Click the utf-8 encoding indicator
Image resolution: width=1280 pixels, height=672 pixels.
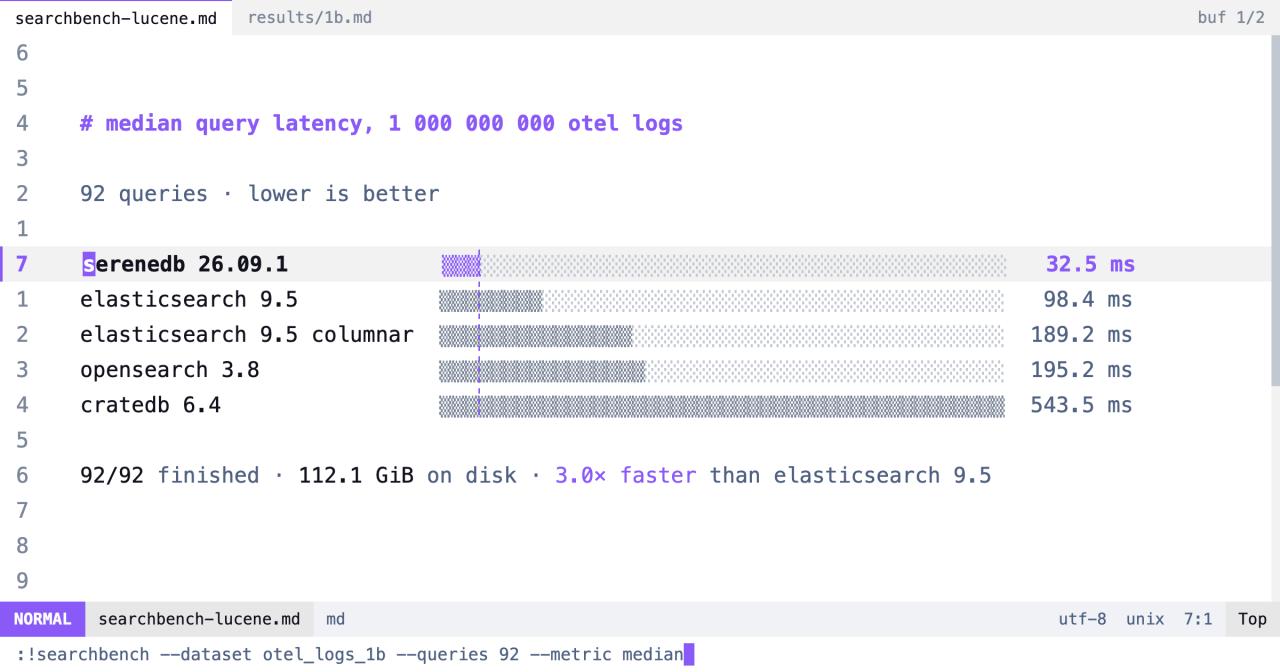[1082, 619]
